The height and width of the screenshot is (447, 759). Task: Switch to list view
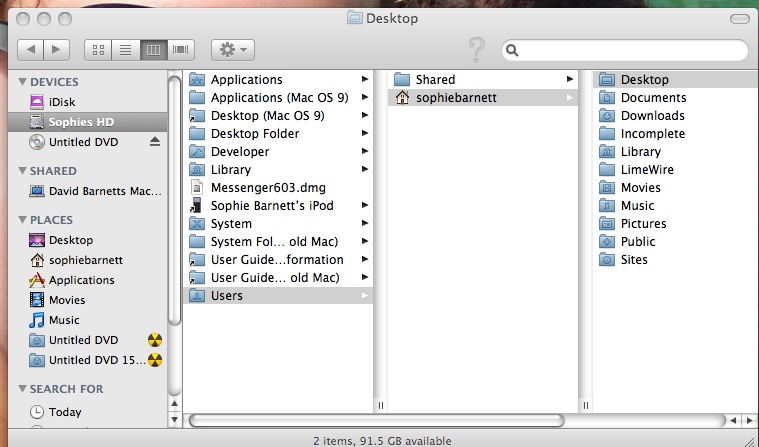tap(126, 49)
